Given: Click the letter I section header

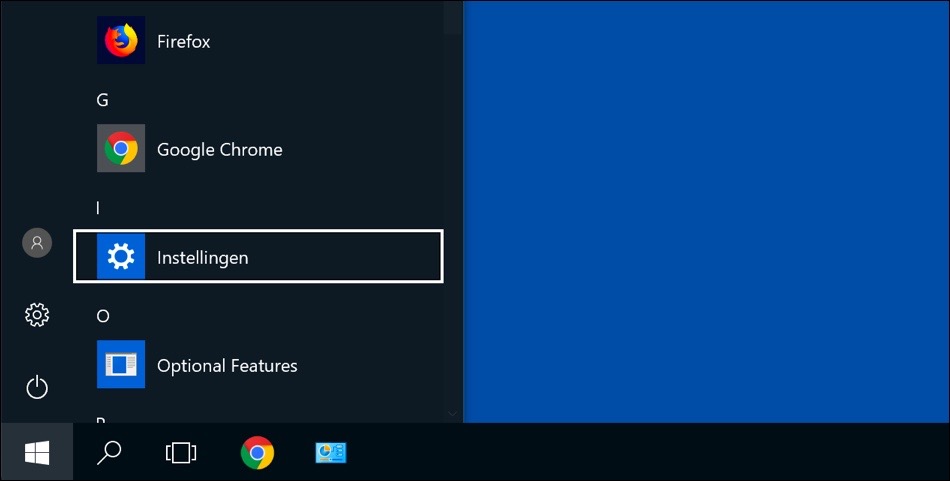Looking at the screenshot, I should tap(98, 208).
